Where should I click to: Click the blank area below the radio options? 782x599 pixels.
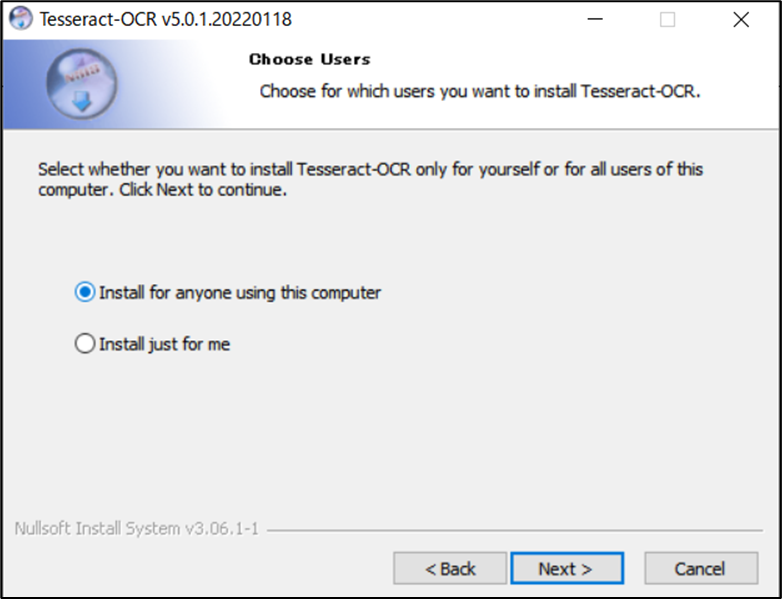pos(390,440)
